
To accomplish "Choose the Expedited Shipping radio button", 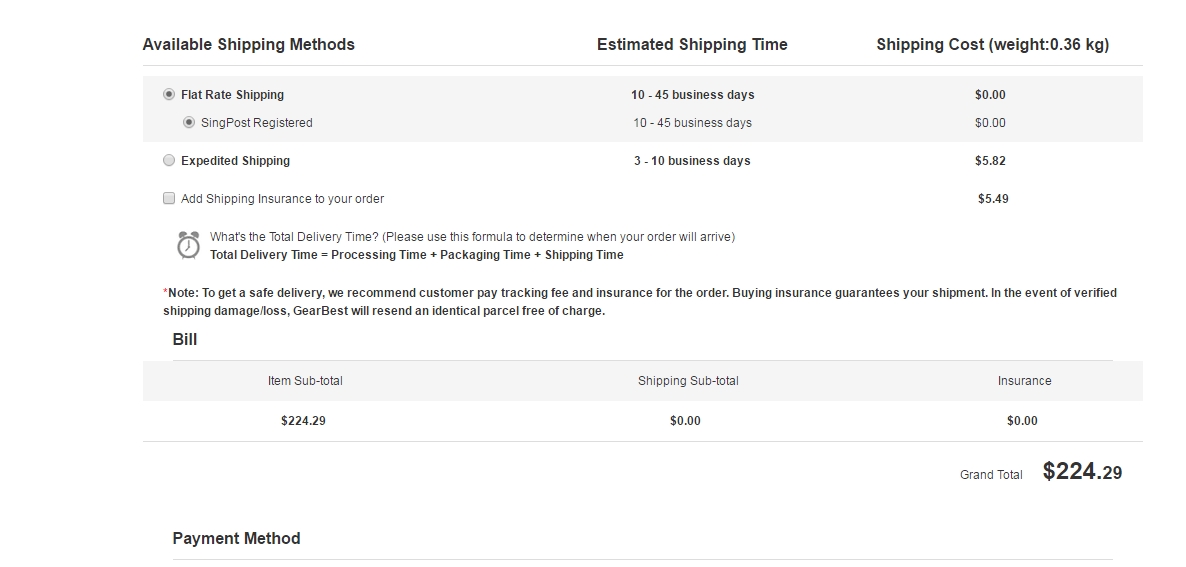I will pyautogui.click(x=169, y=160).
